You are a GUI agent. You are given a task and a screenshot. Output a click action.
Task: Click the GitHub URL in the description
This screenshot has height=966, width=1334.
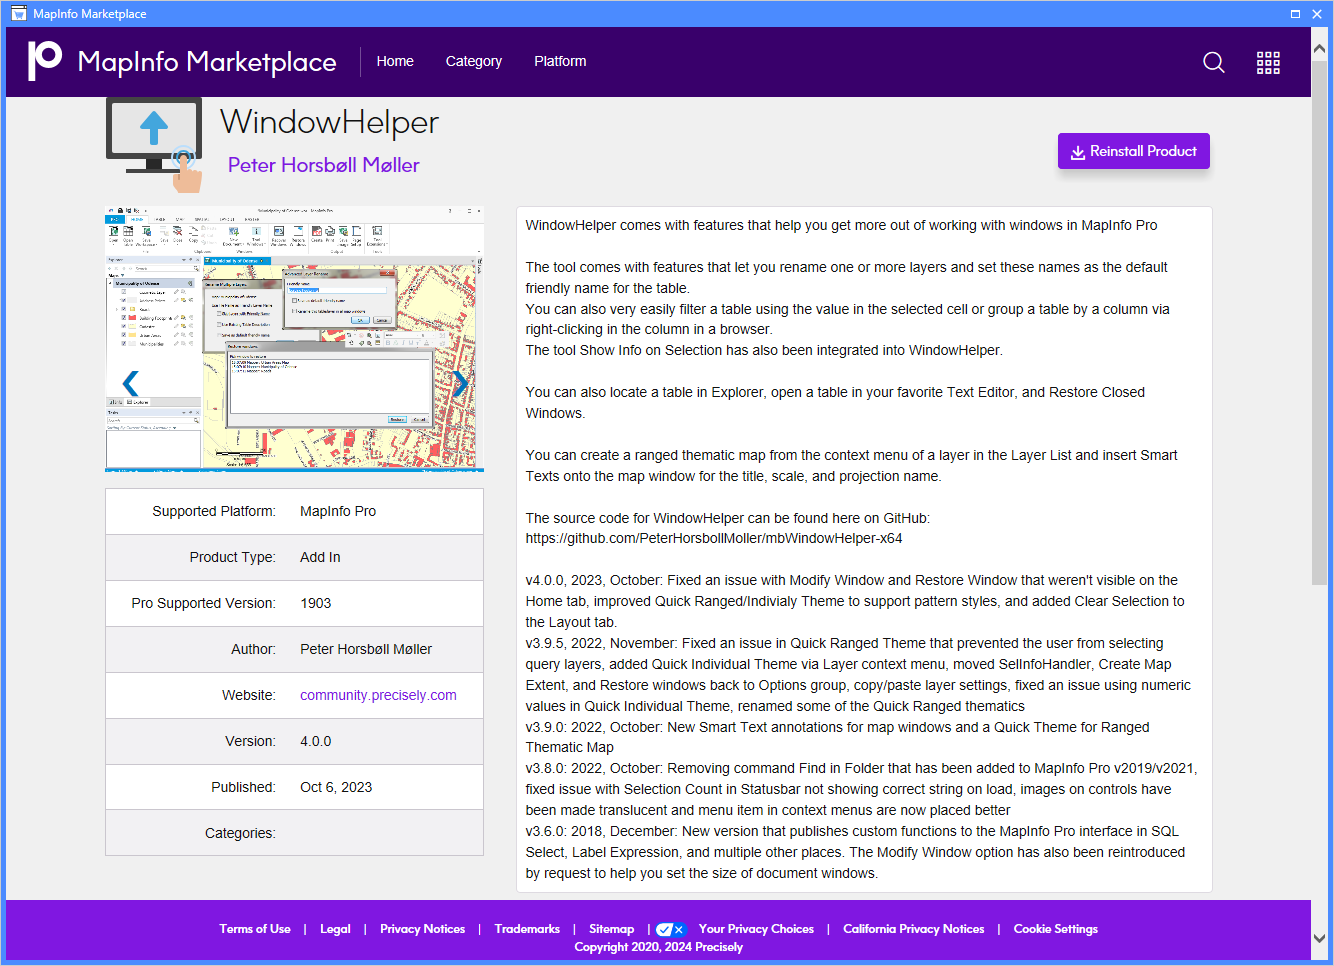714,538
